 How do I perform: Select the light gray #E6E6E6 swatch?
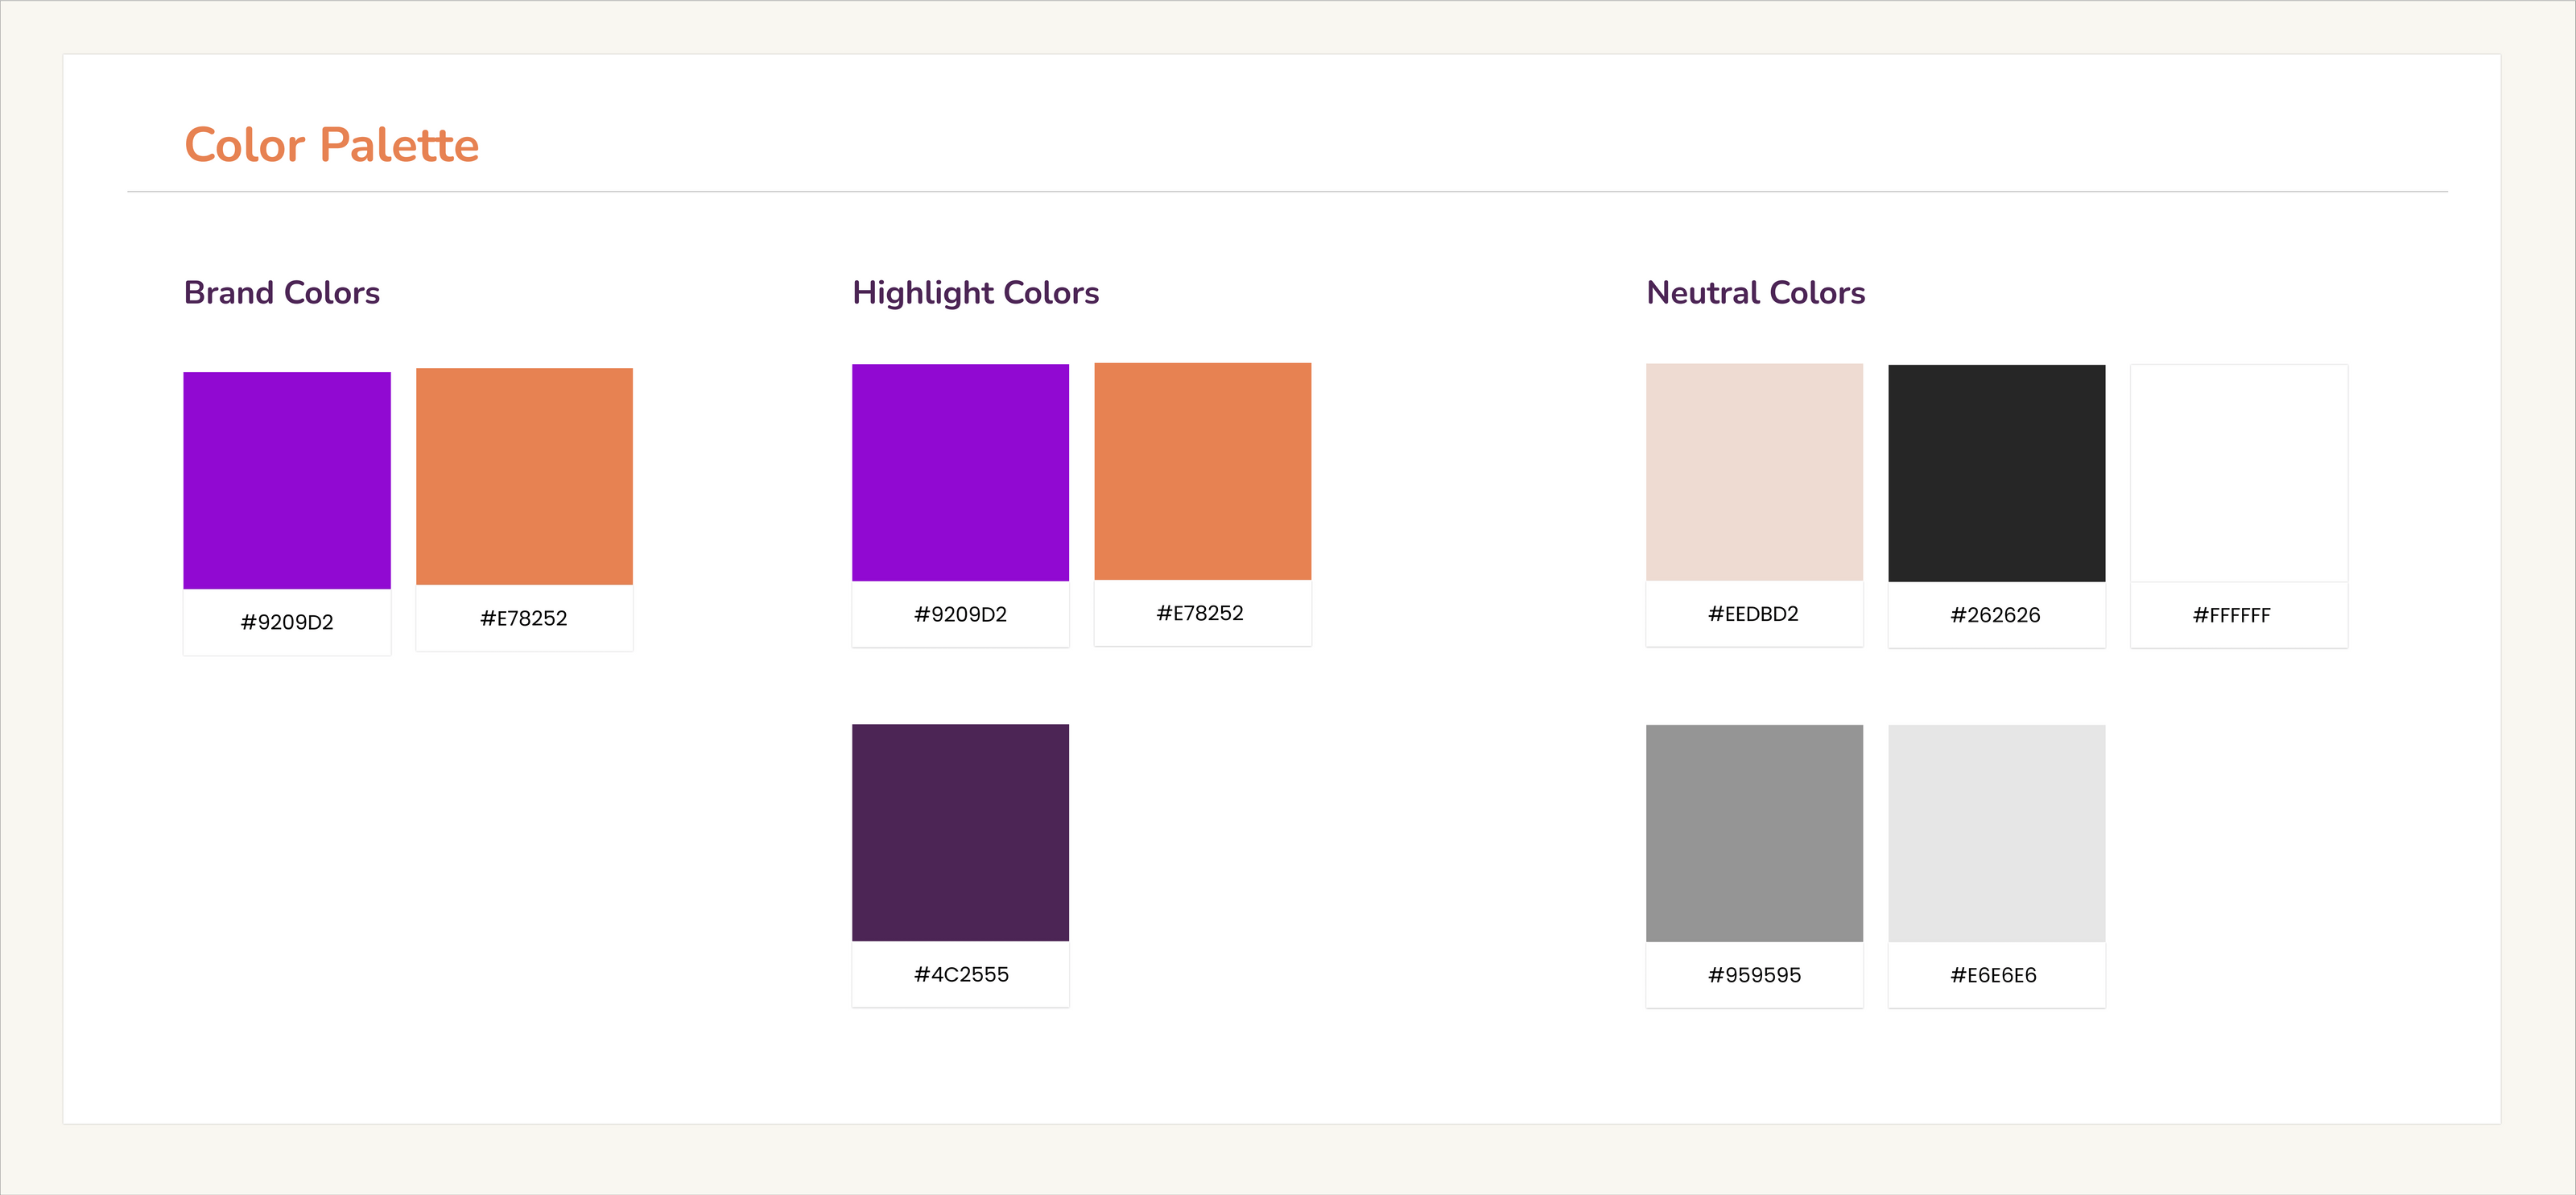coord(1996,833)
